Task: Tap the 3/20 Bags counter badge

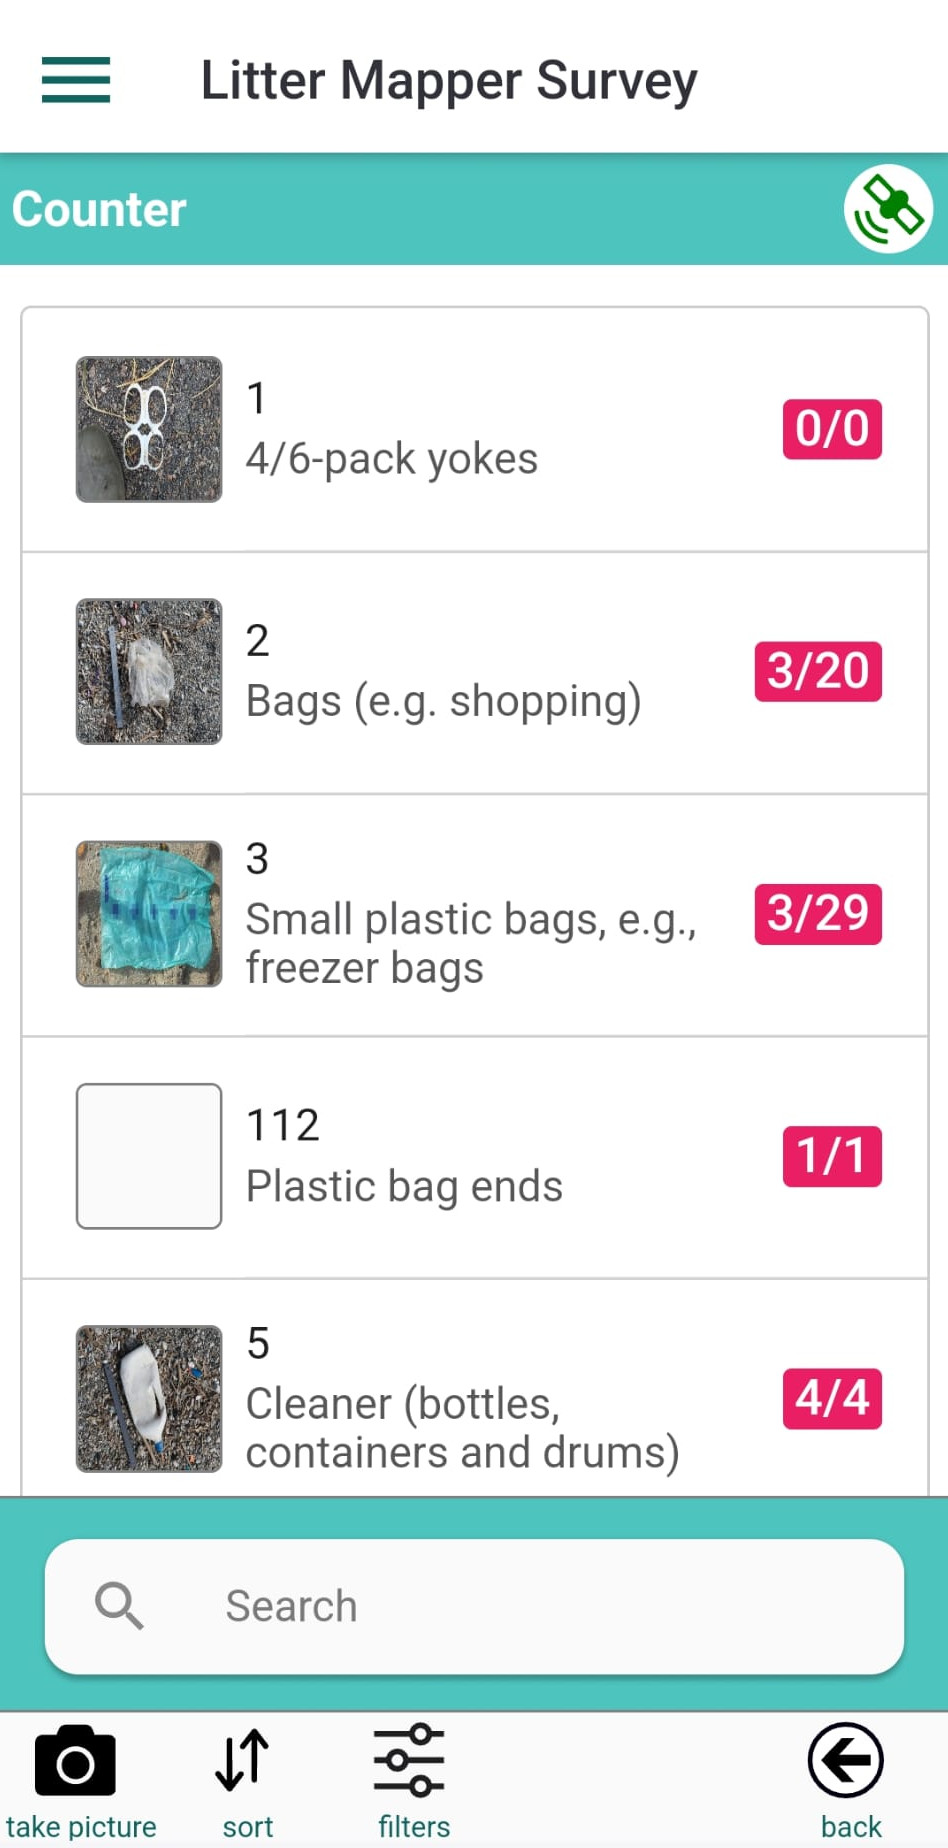Action: click(x=818, y=672)
